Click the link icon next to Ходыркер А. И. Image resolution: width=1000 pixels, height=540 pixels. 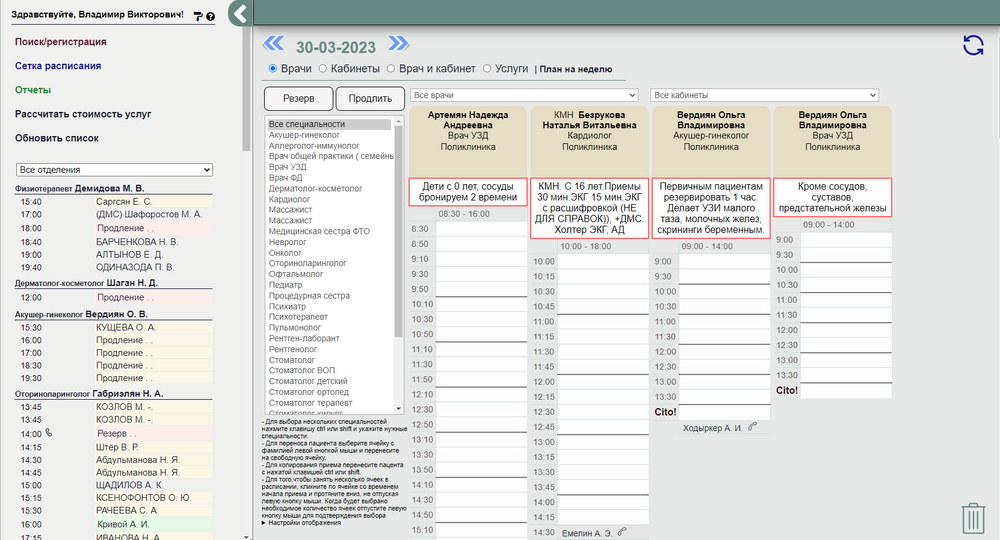753,427
